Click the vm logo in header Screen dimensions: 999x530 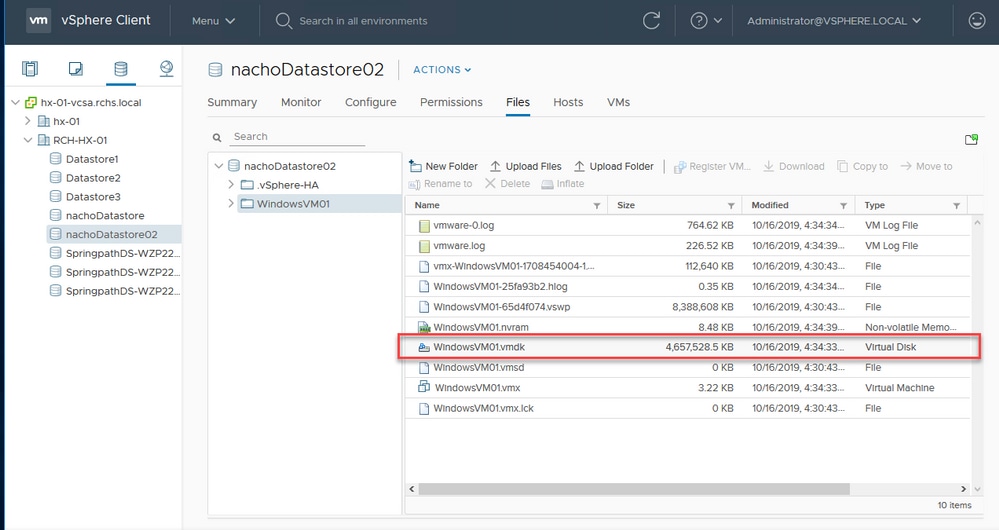tap(38, 20)
